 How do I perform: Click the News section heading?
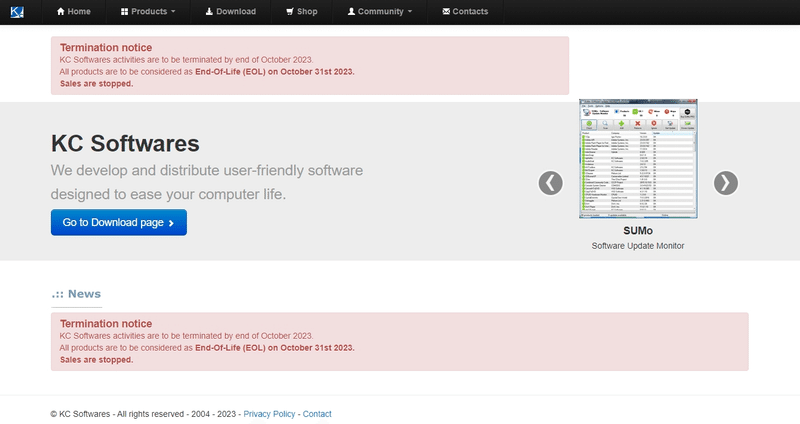tap(76, 294)
